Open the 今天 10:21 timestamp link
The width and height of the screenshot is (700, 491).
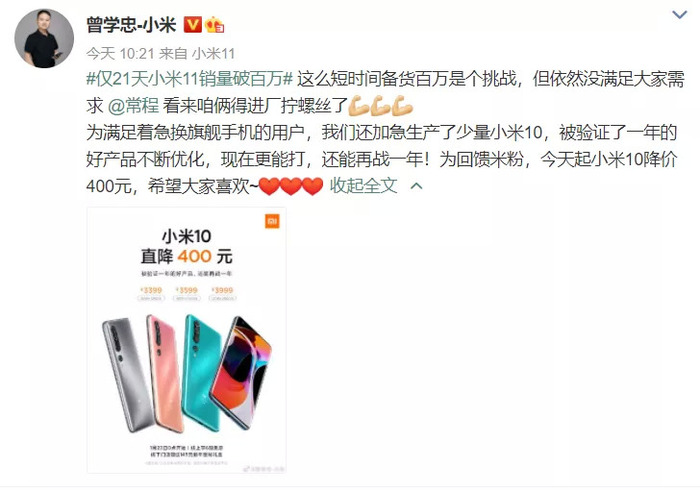pos(120,54)
